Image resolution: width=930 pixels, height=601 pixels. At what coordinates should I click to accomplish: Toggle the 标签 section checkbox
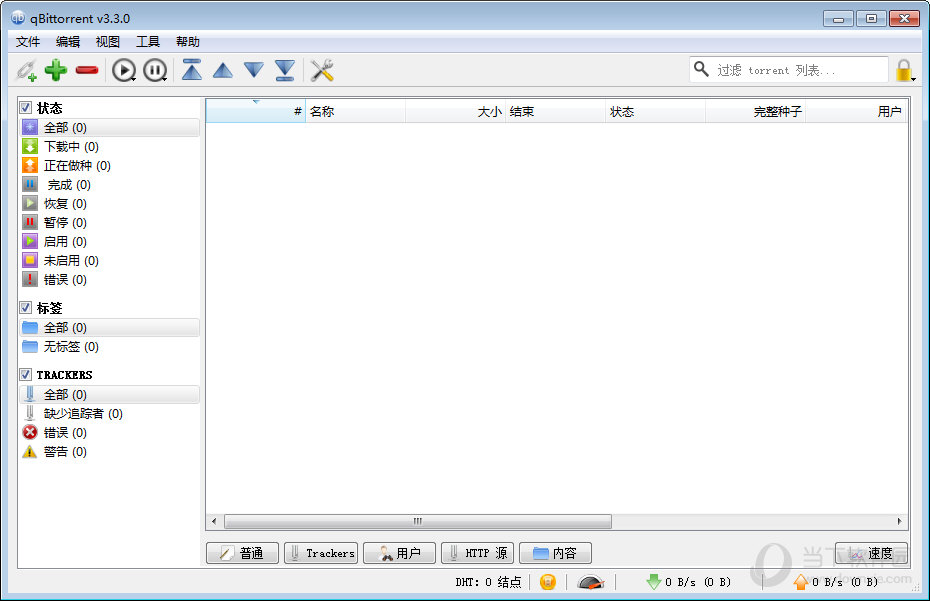click(x=26, y=308)
